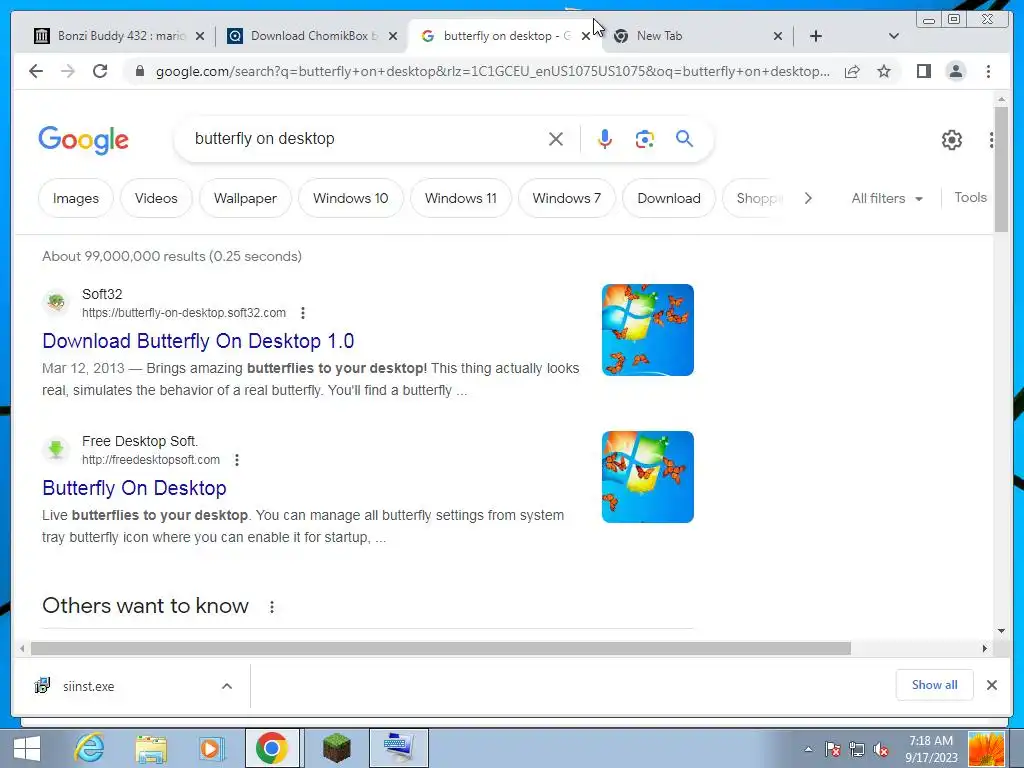Viewport: 1024px width, 768px height.
Task: Click the scroll-down arrow of page scrollbar
Action: coord(1001,631)
